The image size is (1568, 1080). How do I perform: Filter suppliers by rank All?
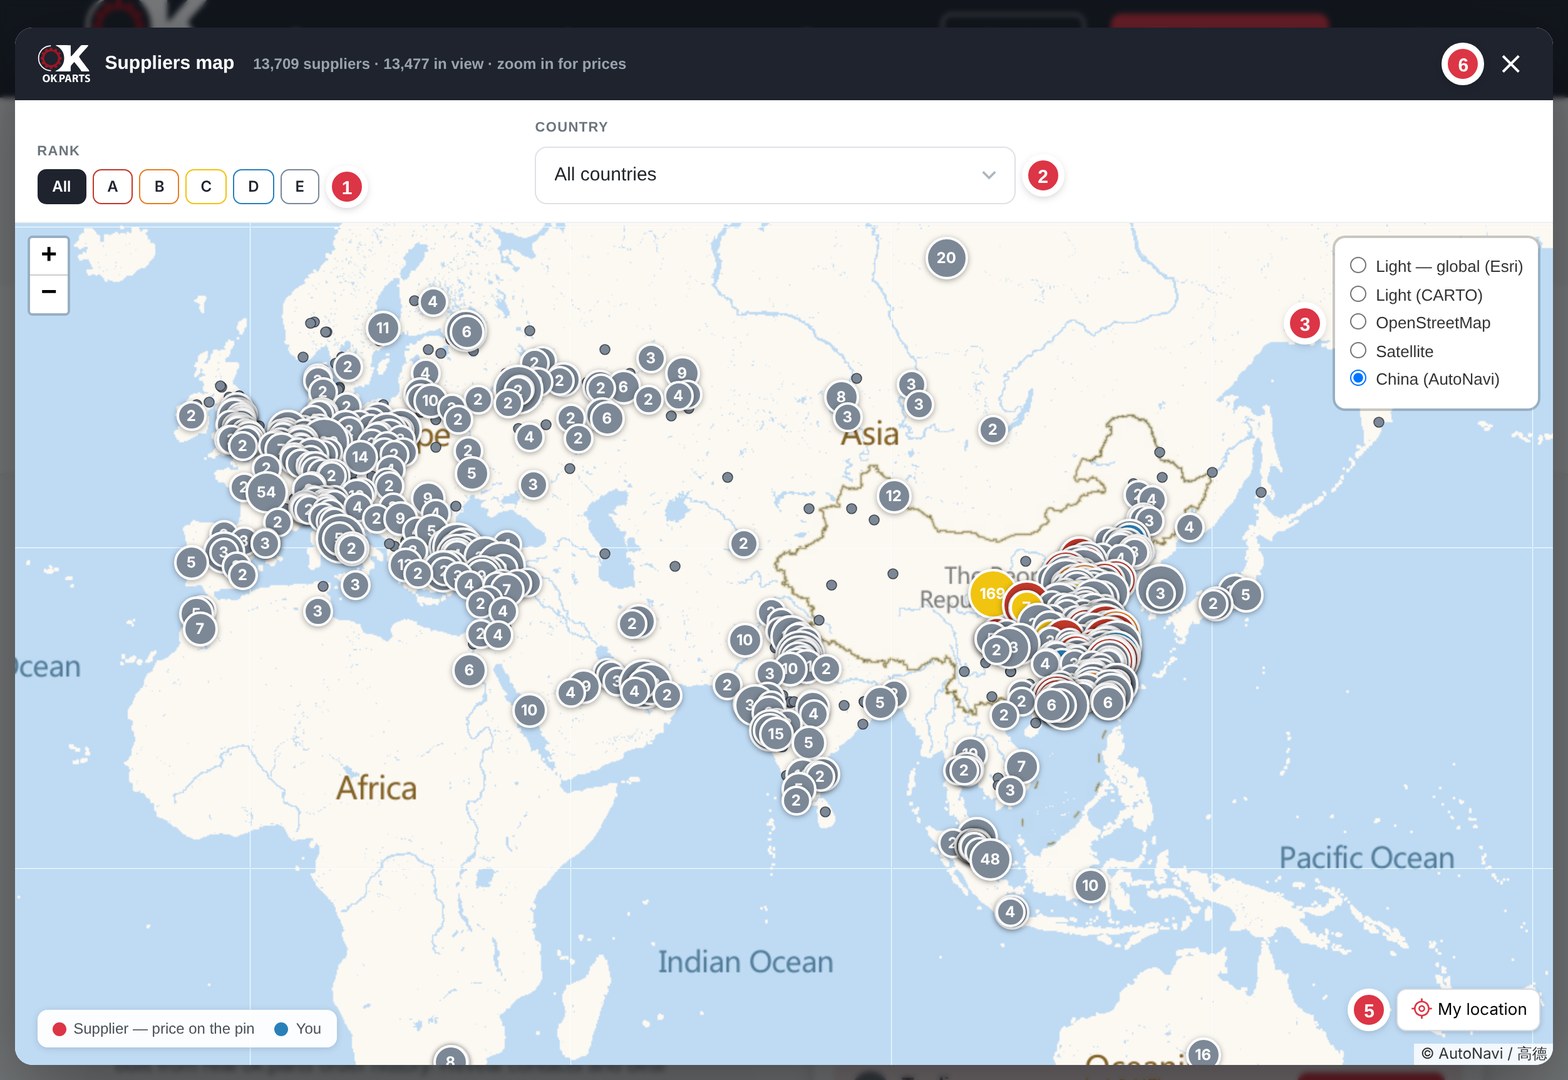[x=62, y=187]
